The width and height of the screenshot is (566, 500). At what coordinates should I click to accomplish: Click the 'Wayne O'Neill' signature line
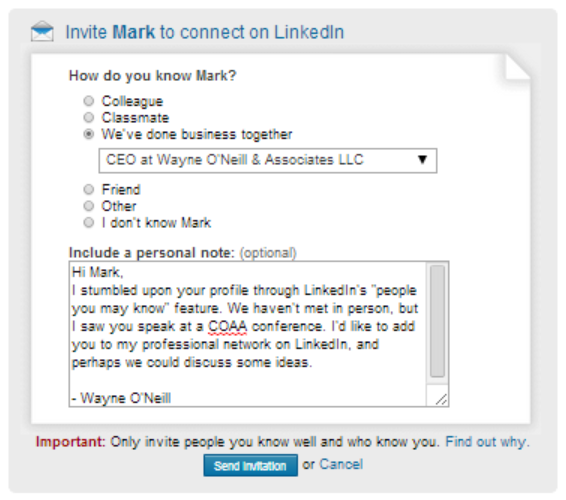tap(121, 399)
